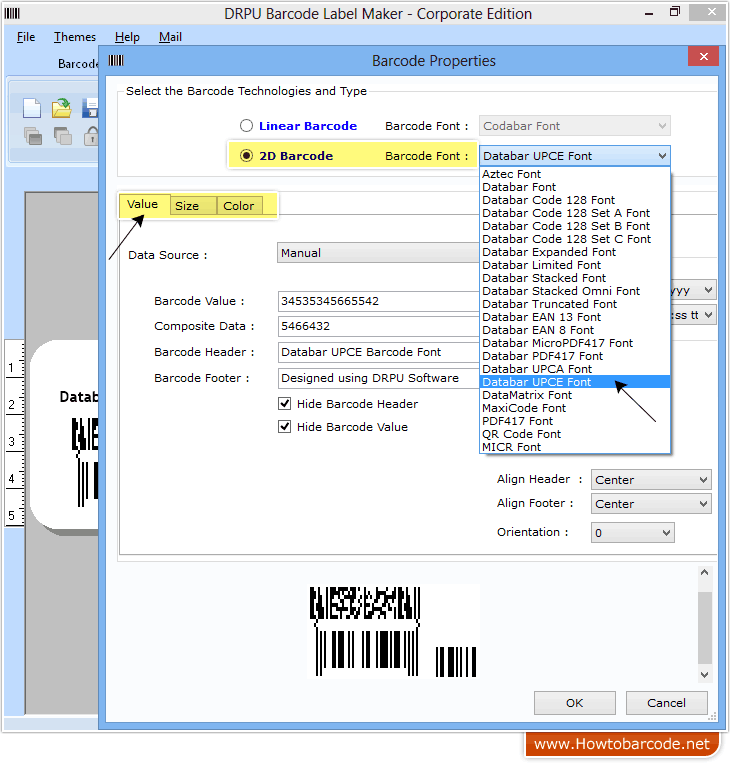This screenshot has height=763, width=730.
Task: Expand the Align Header dropdown
Action: (651, 480)
